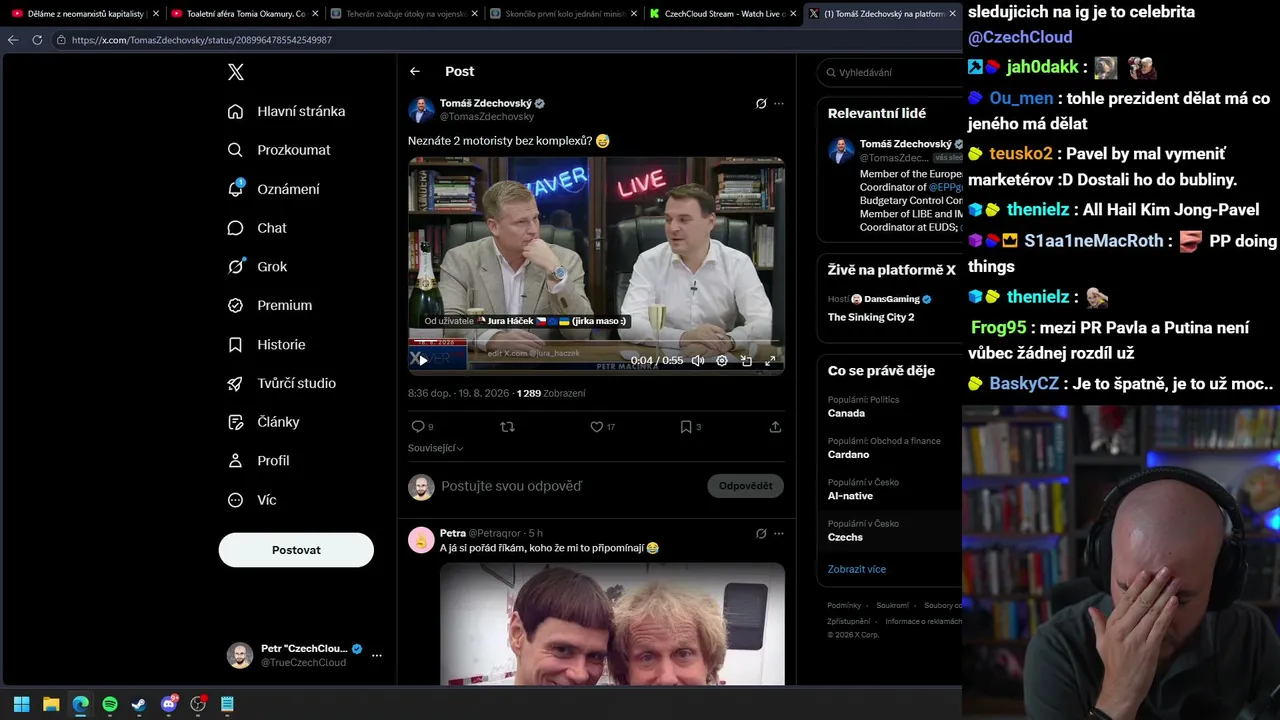The height and width of the screenshot is (720, 1280).
Task: Click the x.com address bar URL
Action: click(x=202, y=40)
